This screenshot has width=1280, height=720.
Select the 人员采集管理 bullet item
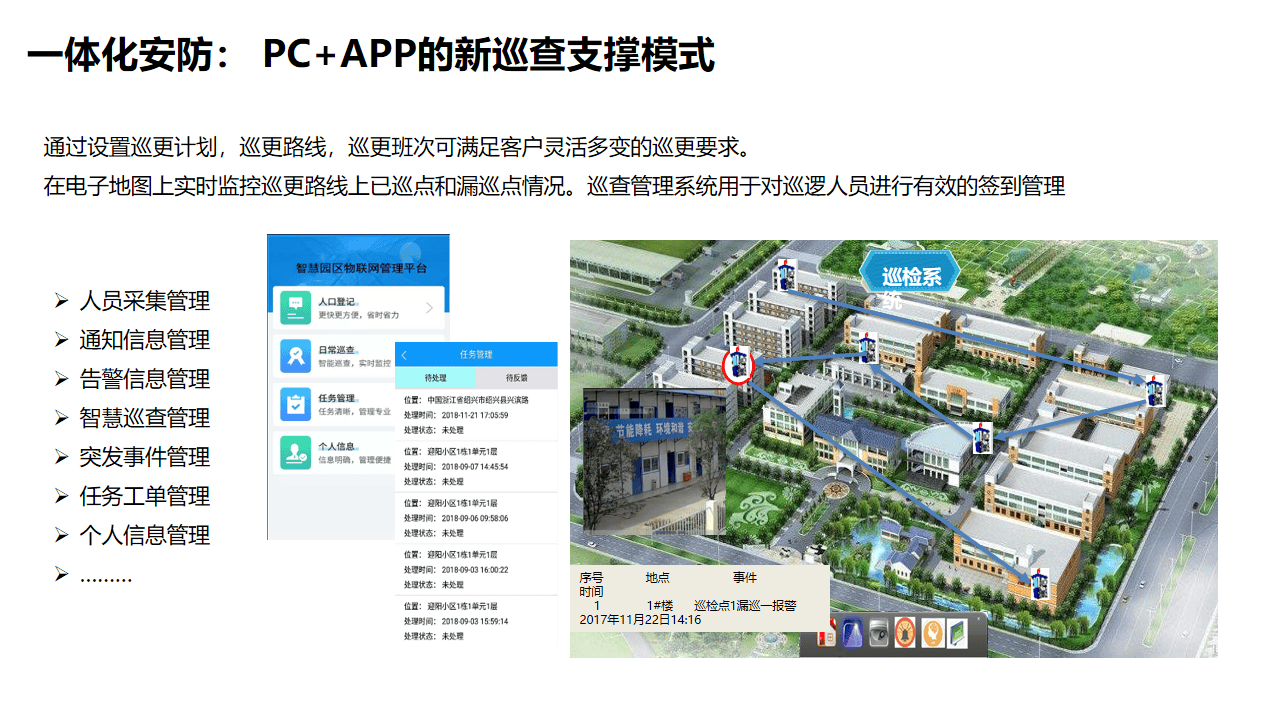145,301
